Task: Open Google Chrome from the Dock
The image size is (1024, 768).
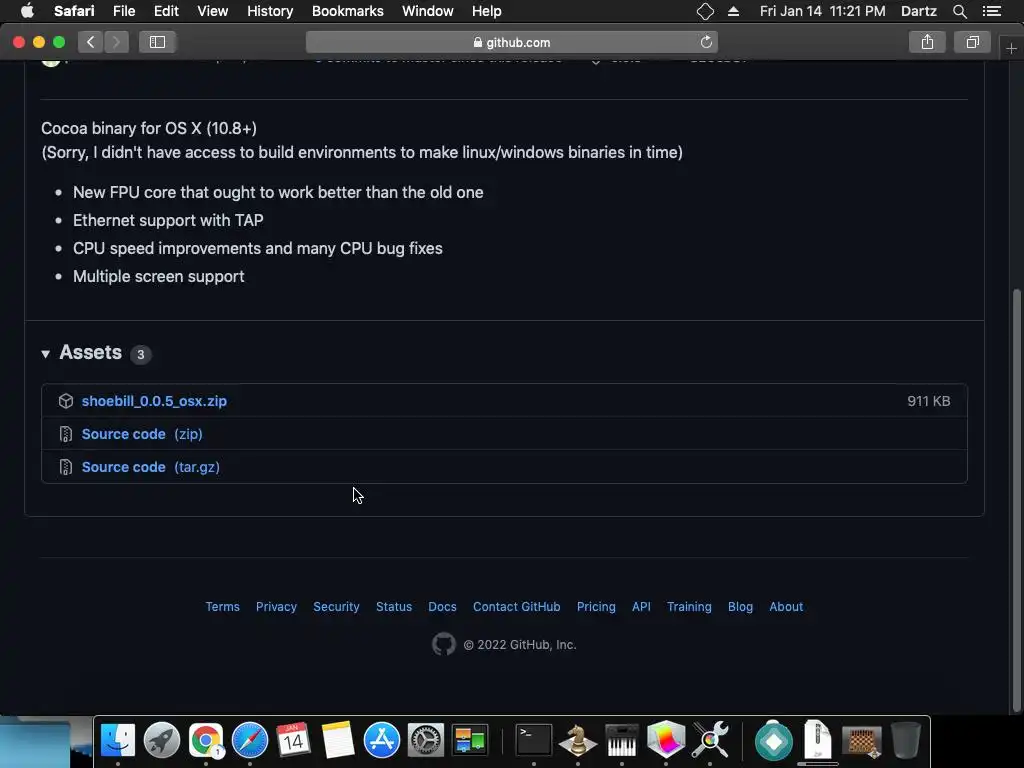Action: [x=206, y=741]
